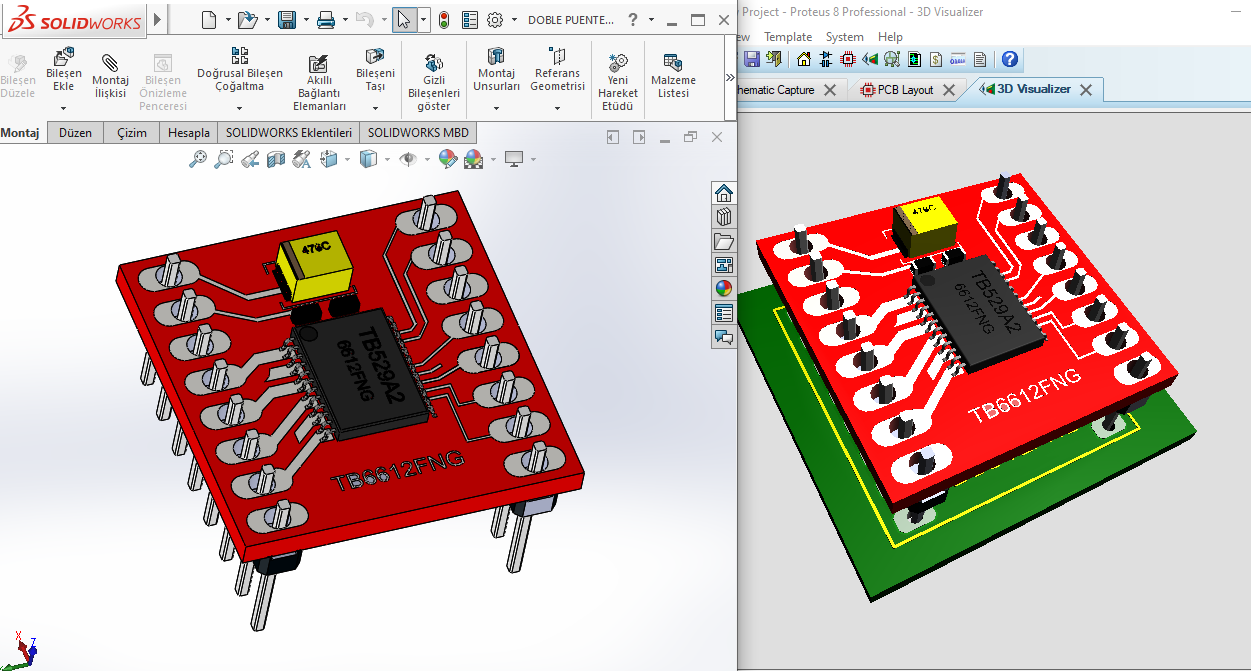Image resolution: width=1251 pixels, height=671 pixels.
Task: Expand the Bileşeni Taşı dropdown arrow
Action: pos(375,107)
